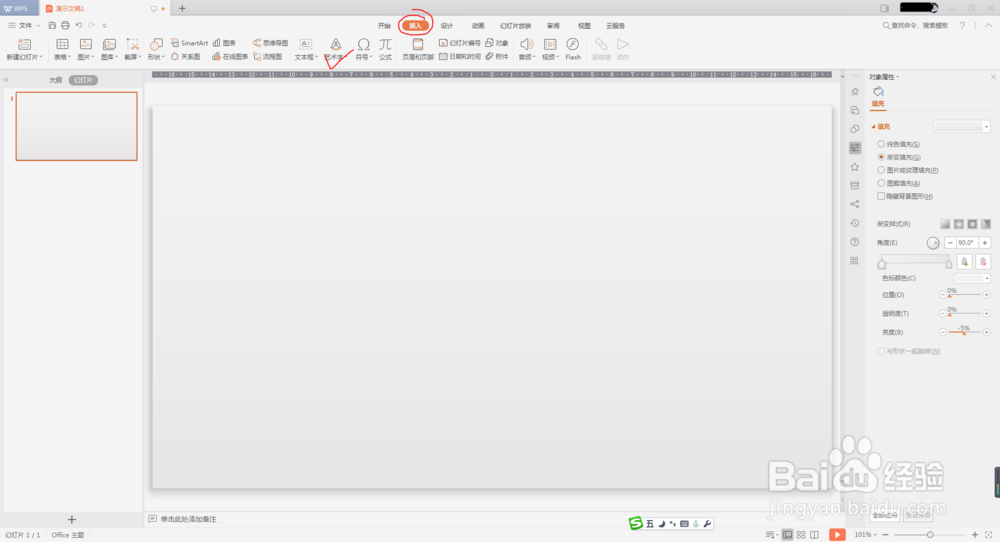Viewport: 1000px width, 542px height.
Task: Insert 日期和时间 date and time
Action: click(x=460, y=57)
